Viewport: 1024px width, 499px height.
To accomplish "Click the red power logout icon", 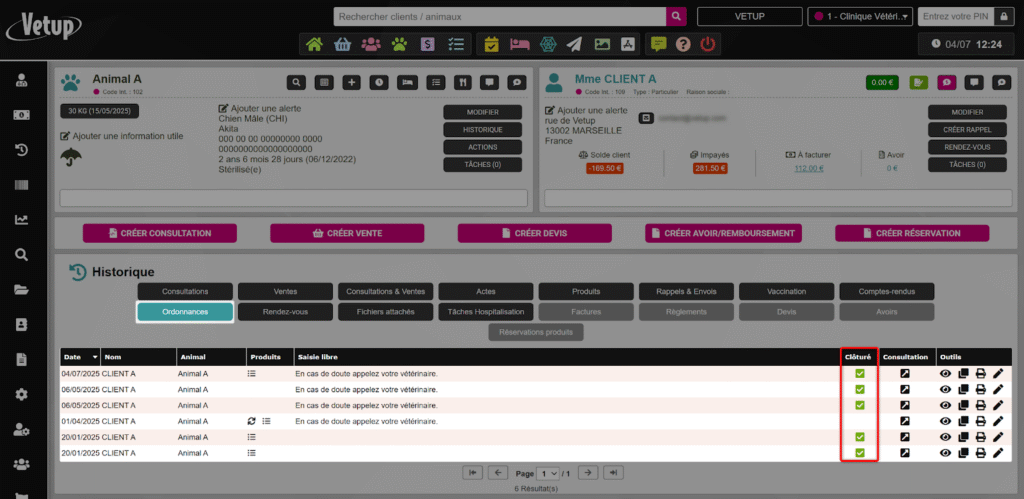I will pyautogui.click(x=708, y=44).
